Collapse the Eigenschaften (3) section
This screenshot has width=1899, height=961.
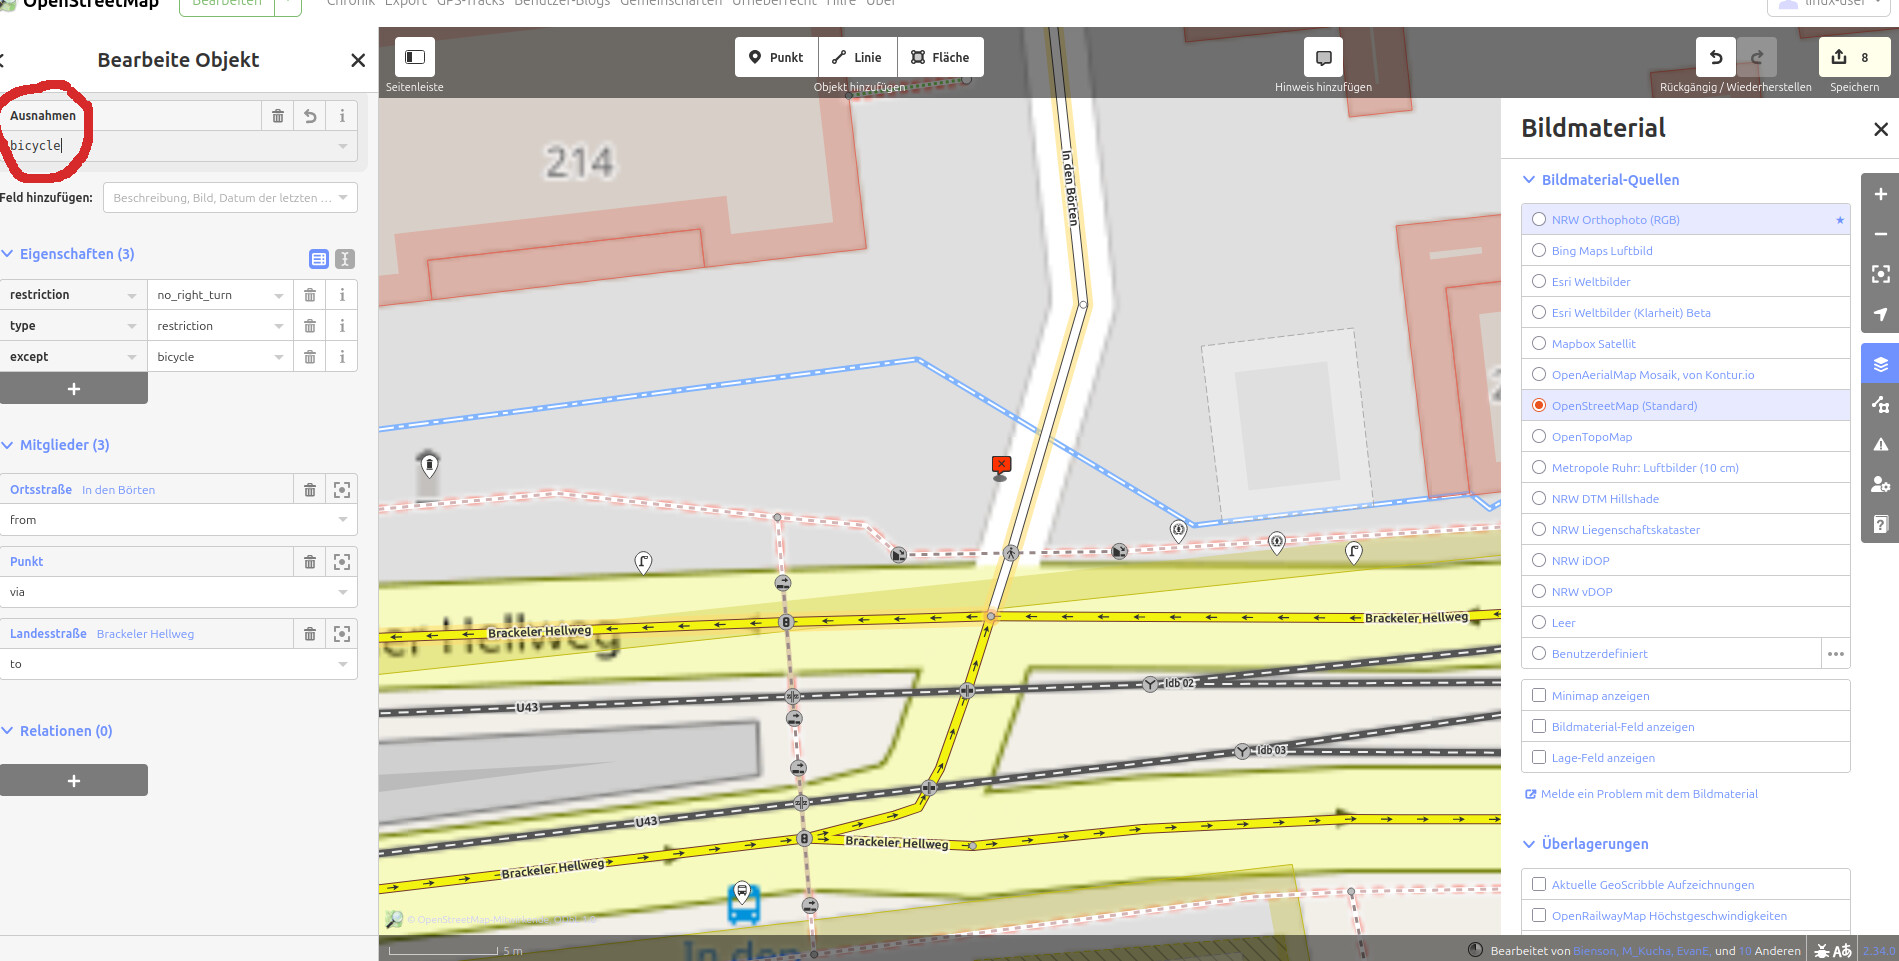(68, 254)
